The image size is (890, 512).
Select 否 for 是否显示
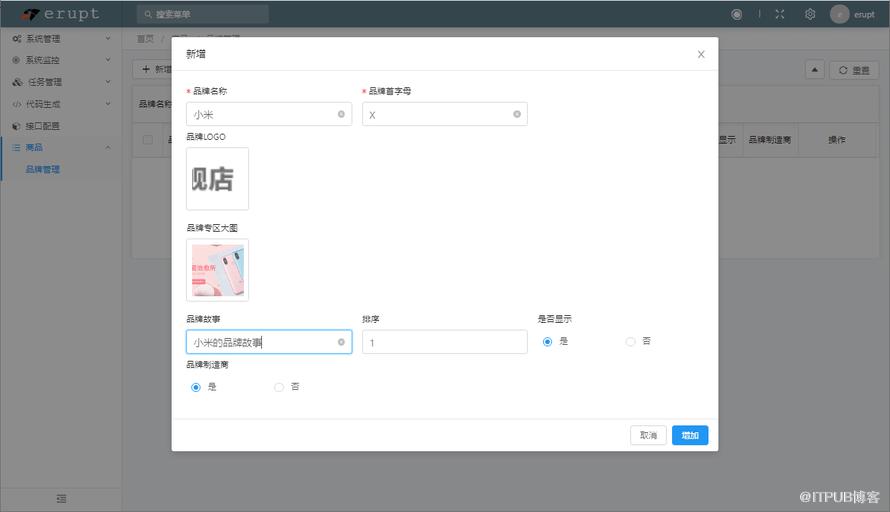[x=630, y=342]
